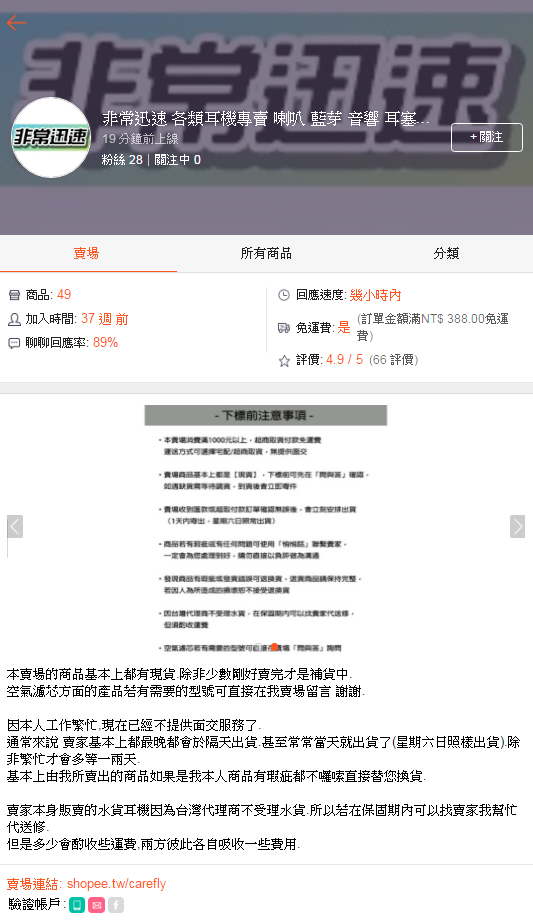Viewport: 533px width, 923px height.
Task: Click the product count 49
Action: 64,294
